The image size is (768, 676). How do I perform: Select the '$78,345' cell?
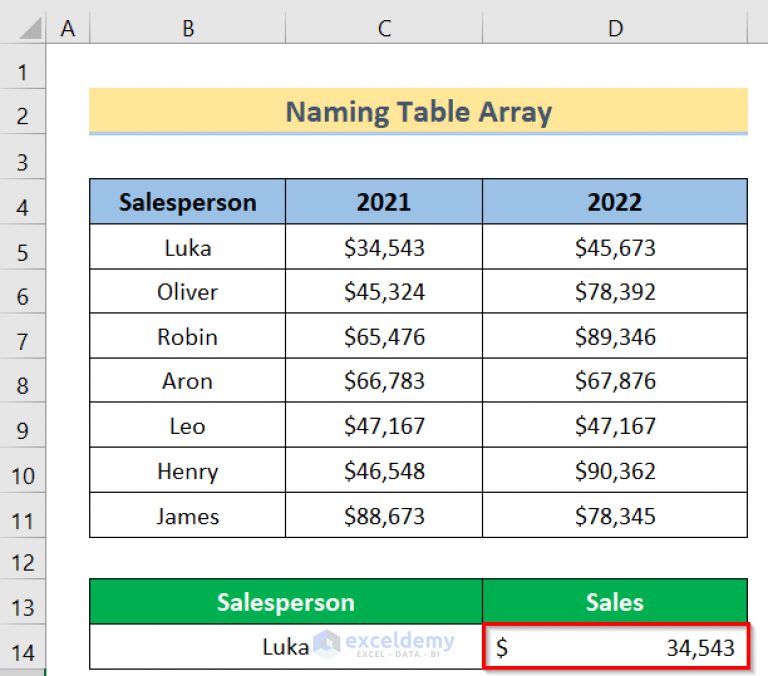click(x=615, y=515)
